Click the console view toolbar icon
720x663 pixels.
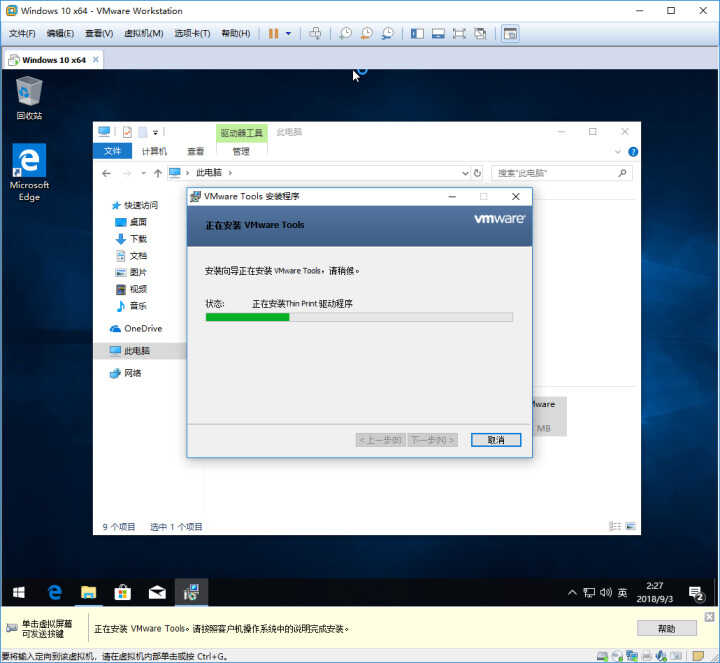coord(510,34)
